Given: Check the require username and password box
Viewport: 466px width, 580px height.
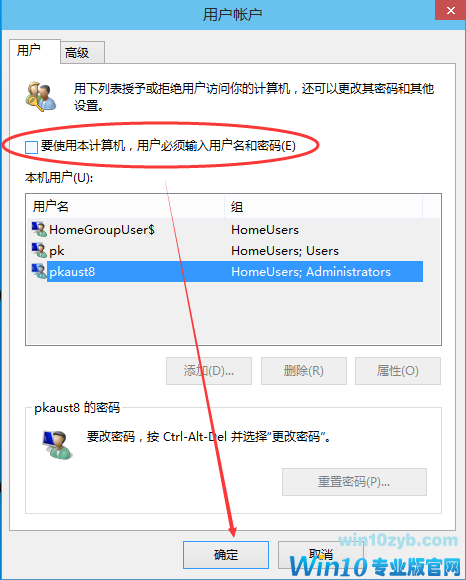Looking at the screenshot, I should click(31, 146).
